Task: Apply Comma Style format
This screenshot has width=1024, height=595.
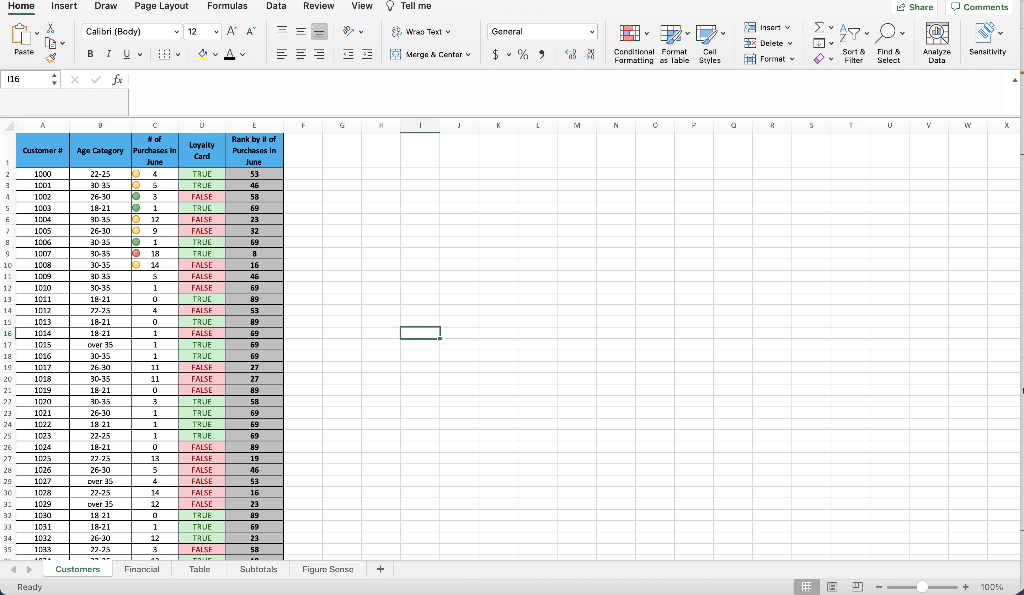Action: 541,54
